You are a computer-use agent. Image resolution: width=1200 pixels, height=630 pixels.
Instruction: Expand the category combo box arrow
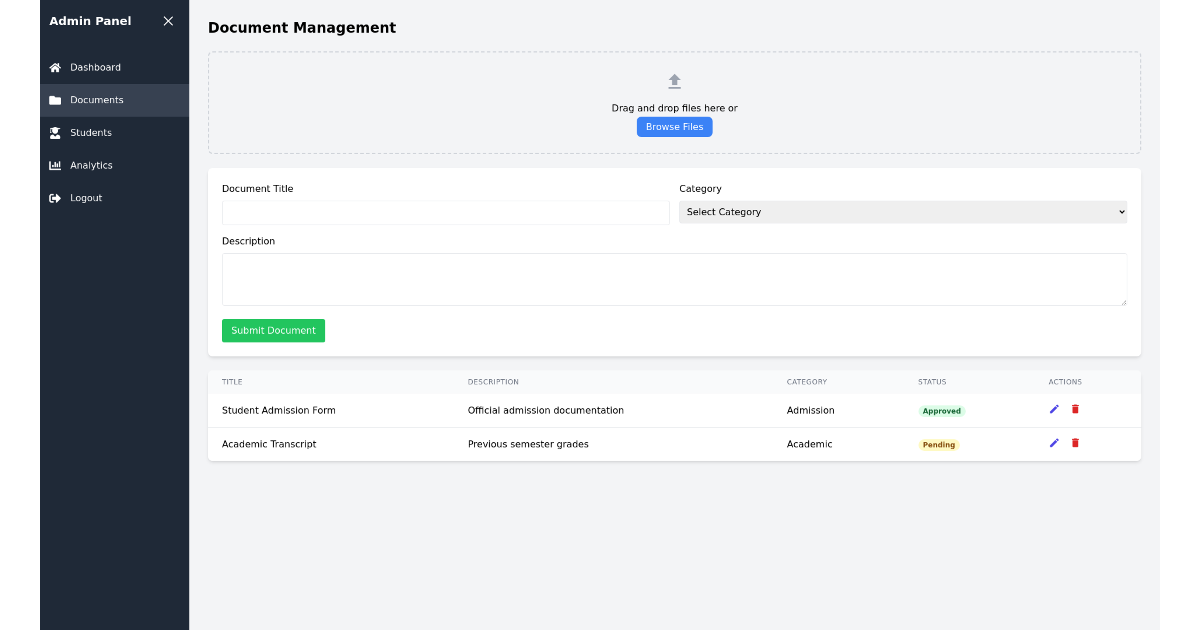1119,211
